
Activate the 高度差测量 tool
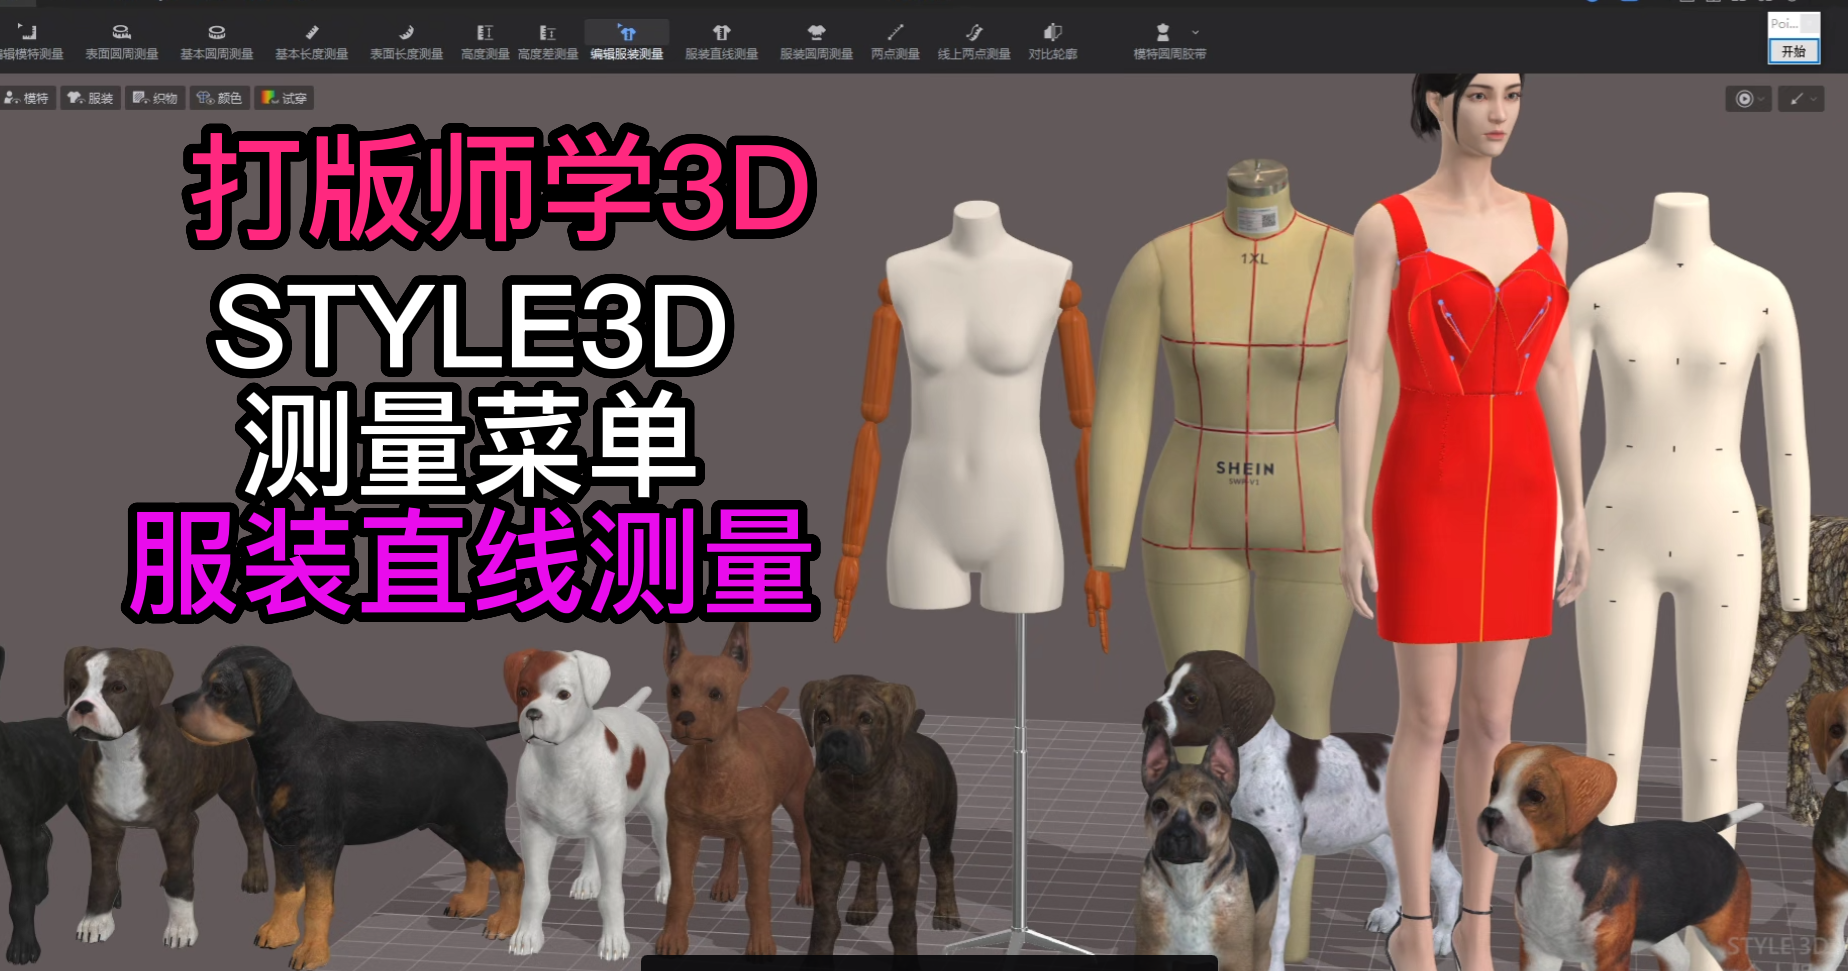[548, 43]
